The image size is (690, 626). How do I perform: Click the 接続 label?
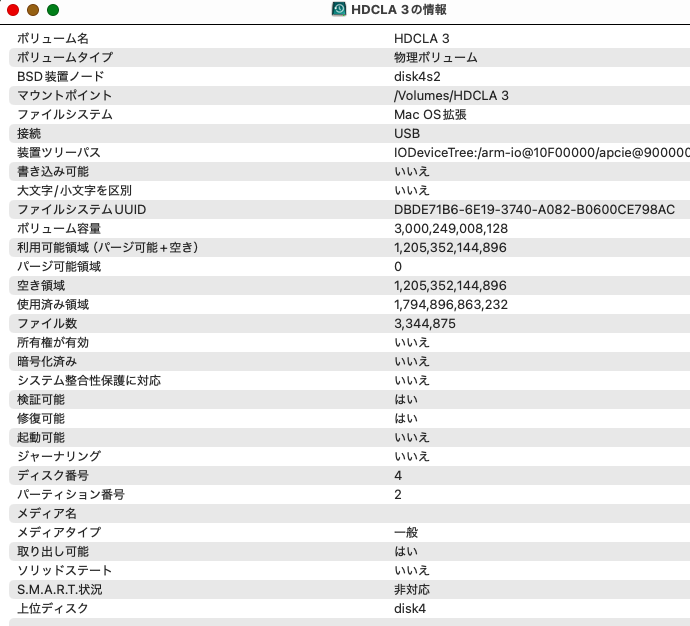(x=29, y=133)
